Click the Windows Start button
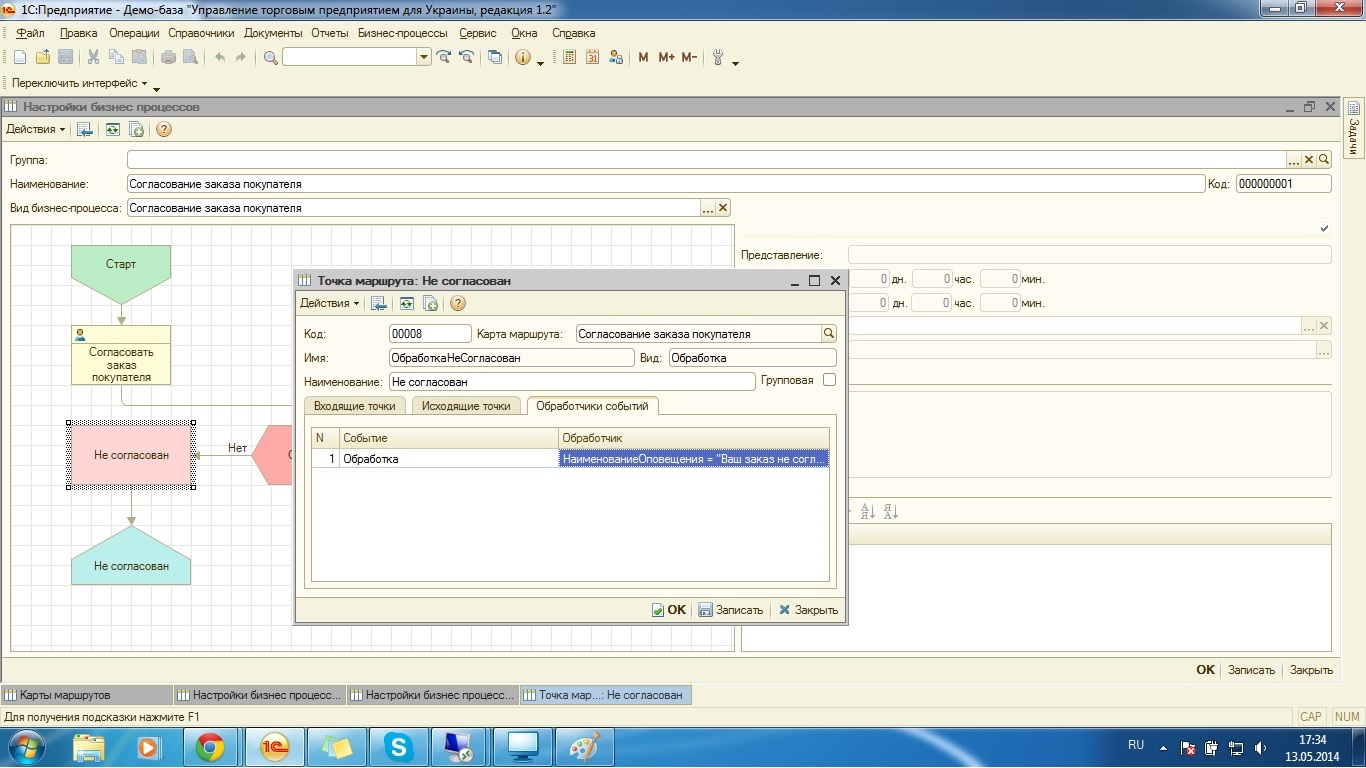 tap(26, 746)
